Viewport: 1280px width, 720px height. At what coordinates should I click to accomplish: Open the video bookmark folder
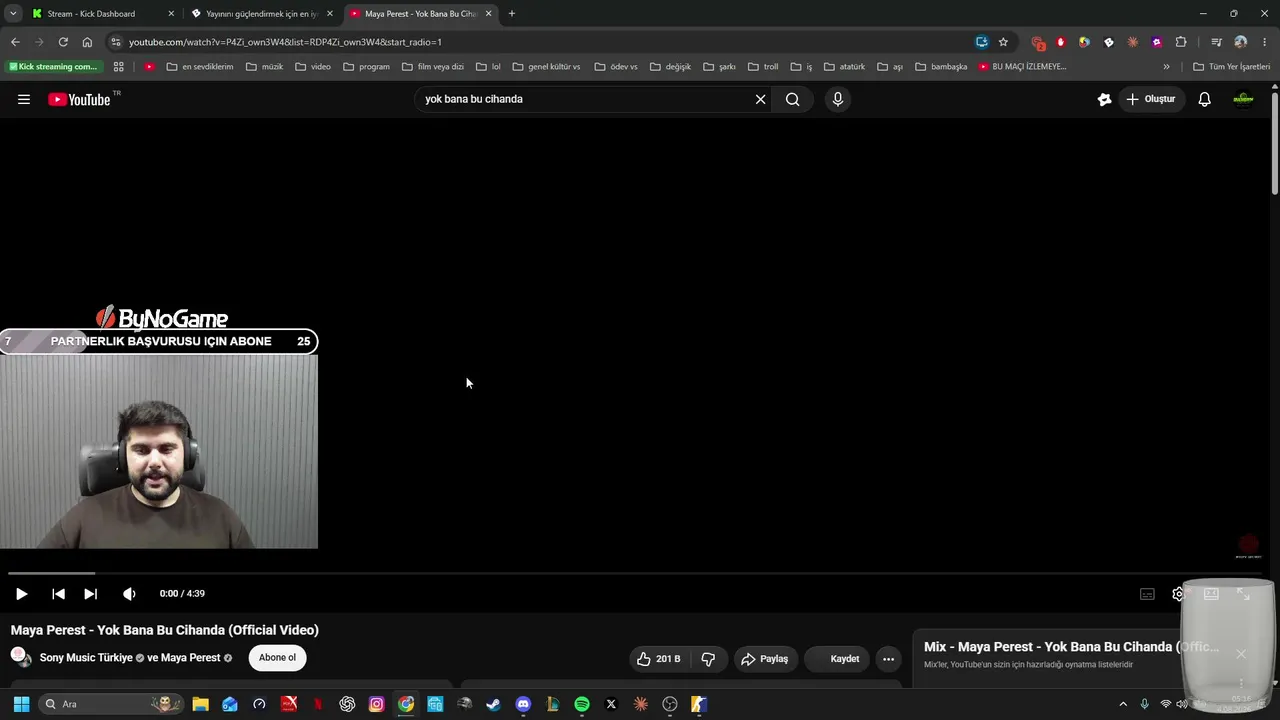(x=312, y=67)
